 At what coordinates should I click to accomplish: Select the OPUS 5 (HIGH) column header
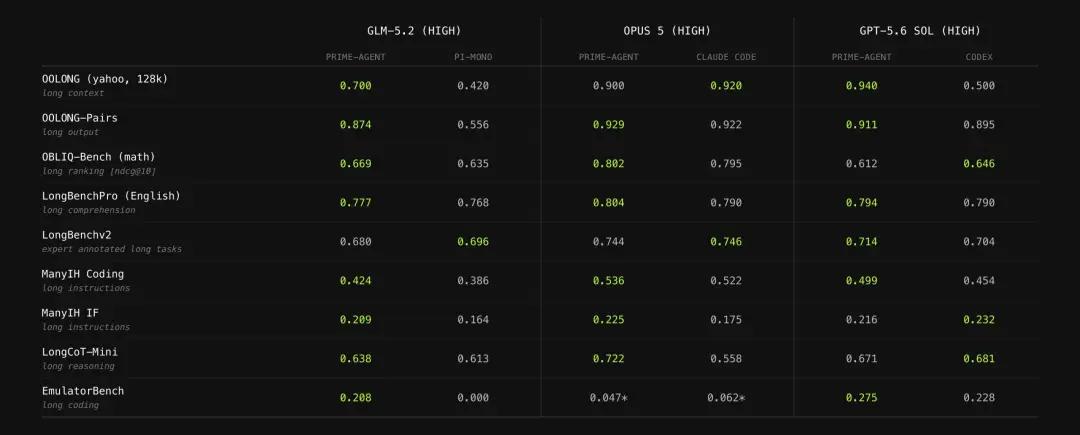tap(667, 31)
